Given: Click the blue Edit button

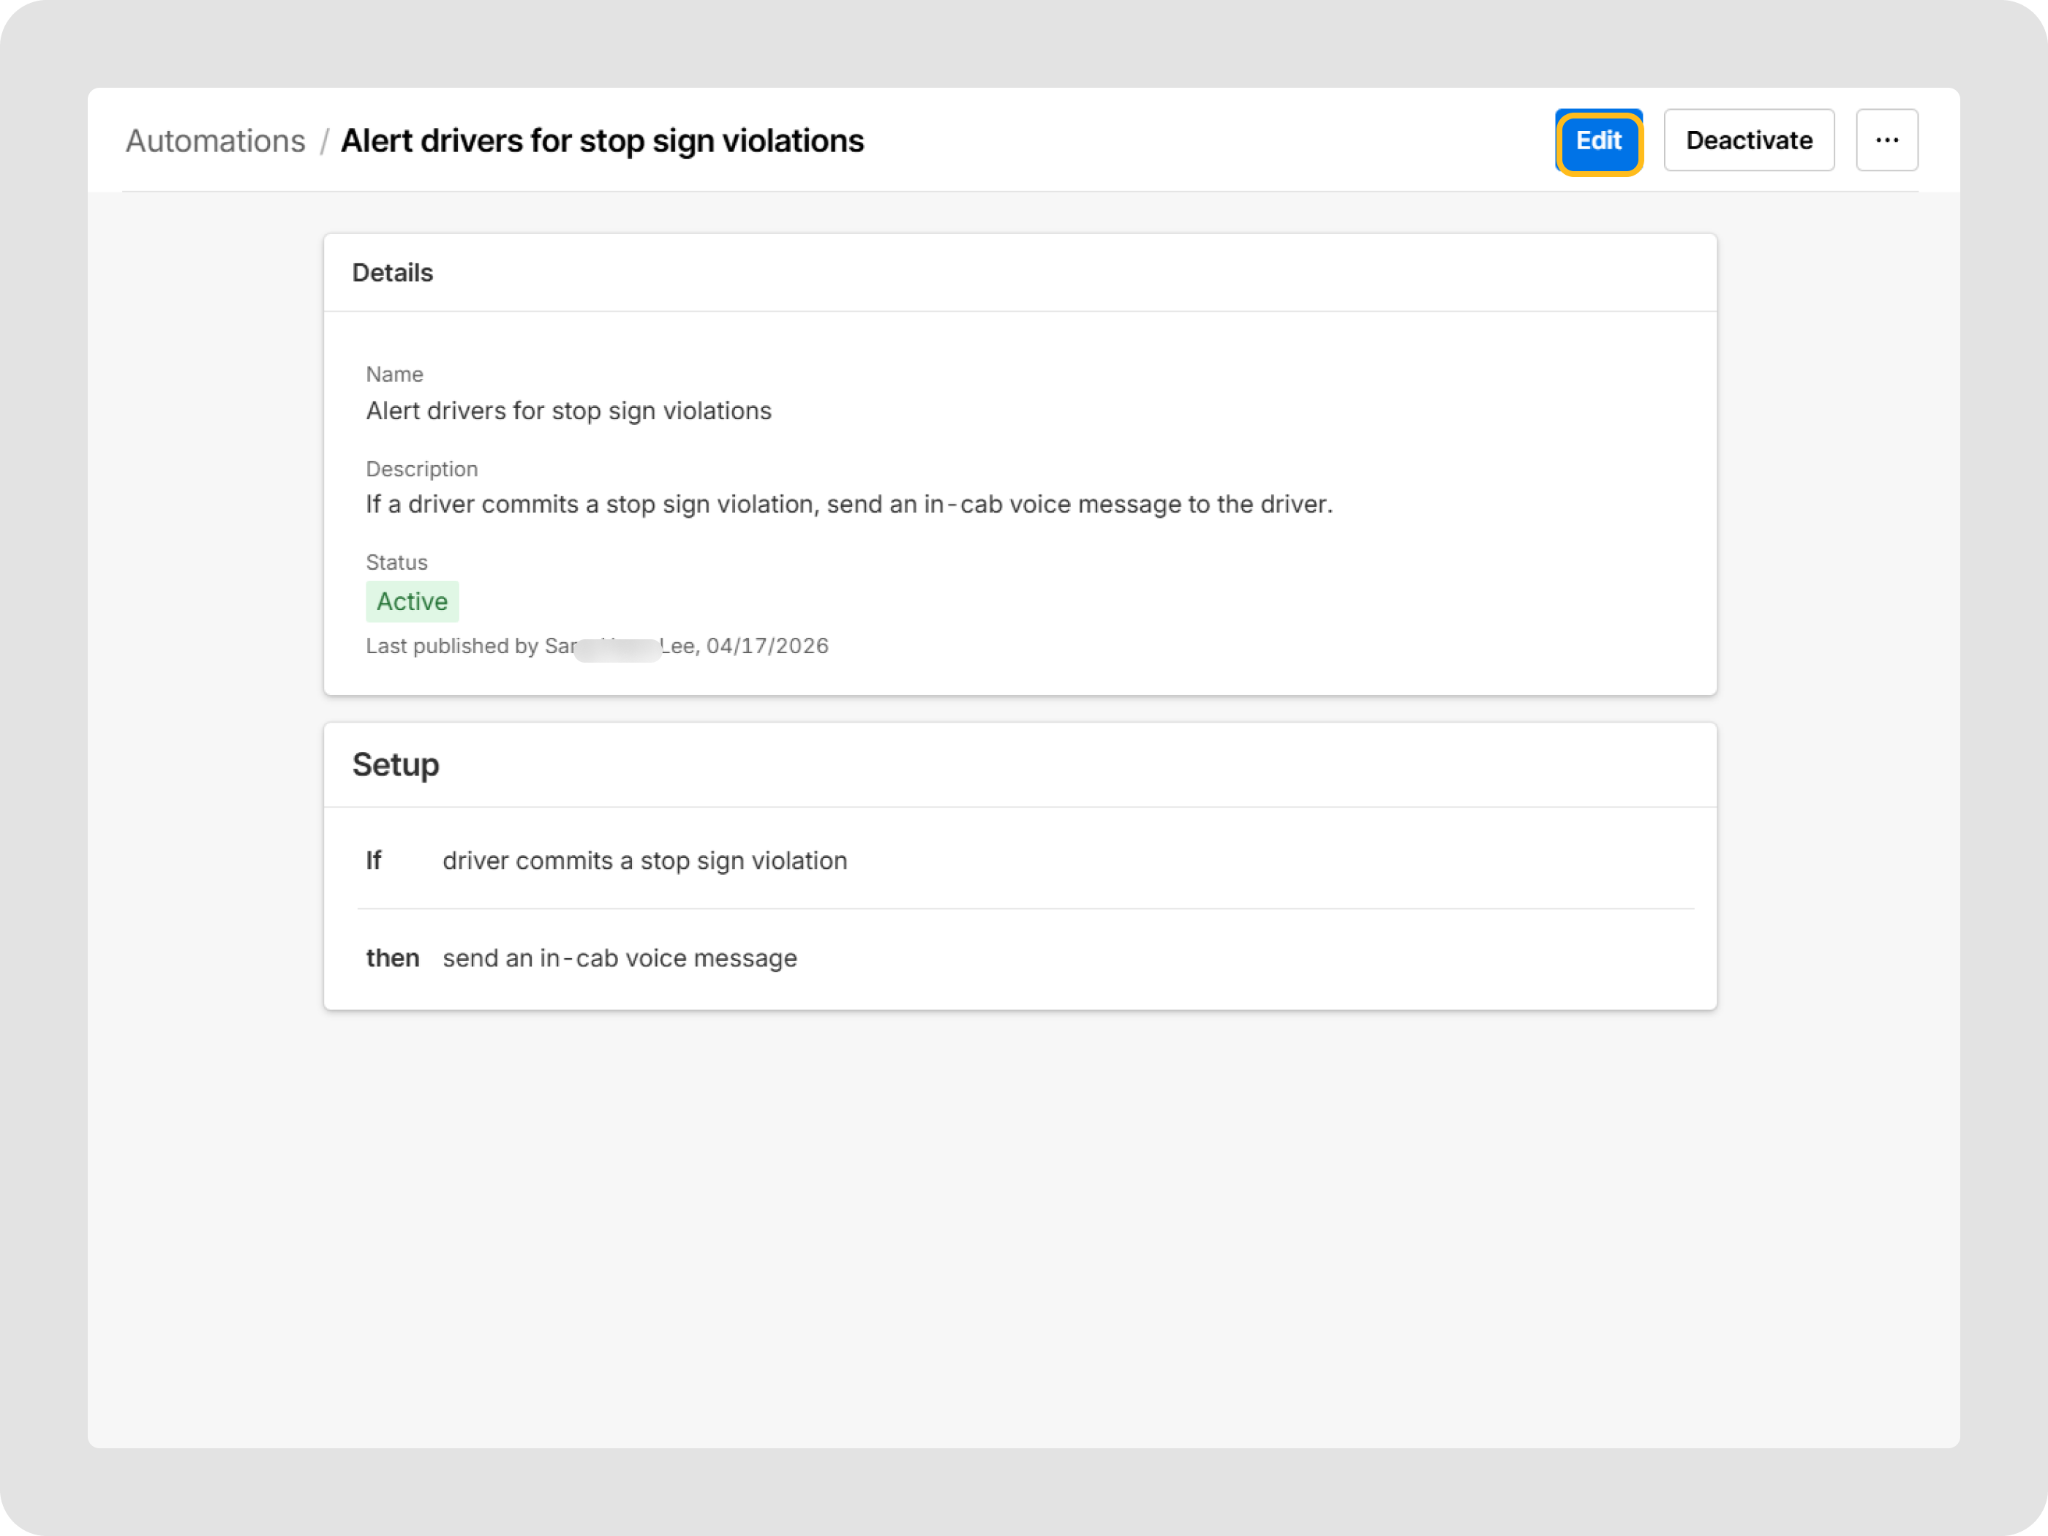Looking at the screenshot, I should click(1598, 141).
